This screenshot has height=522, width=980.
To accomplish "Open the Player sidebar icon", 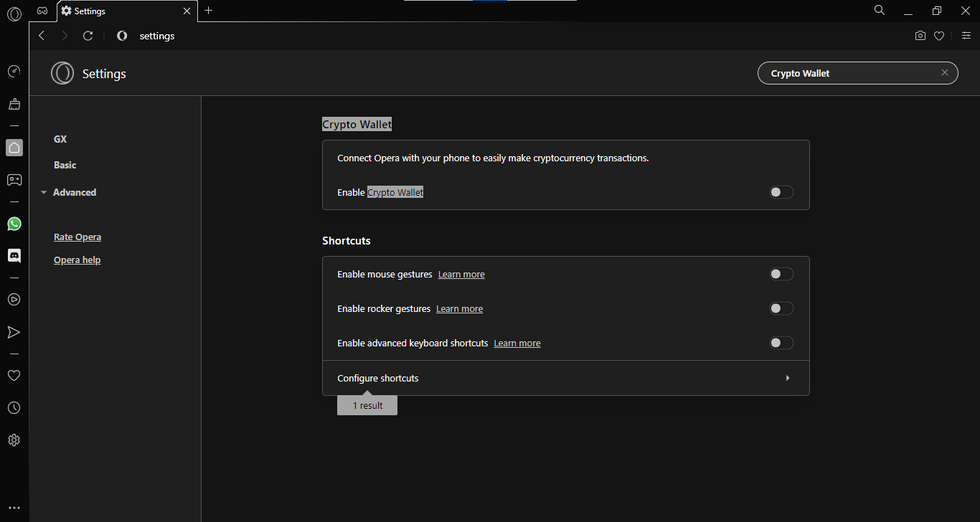I will point(14,299).
